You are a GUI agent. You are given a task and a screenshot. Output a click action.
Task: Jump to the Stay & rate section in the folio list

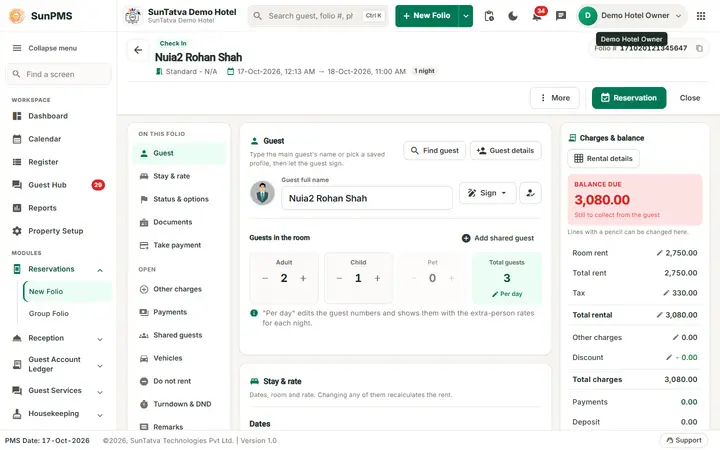click(x=180, y=176)
